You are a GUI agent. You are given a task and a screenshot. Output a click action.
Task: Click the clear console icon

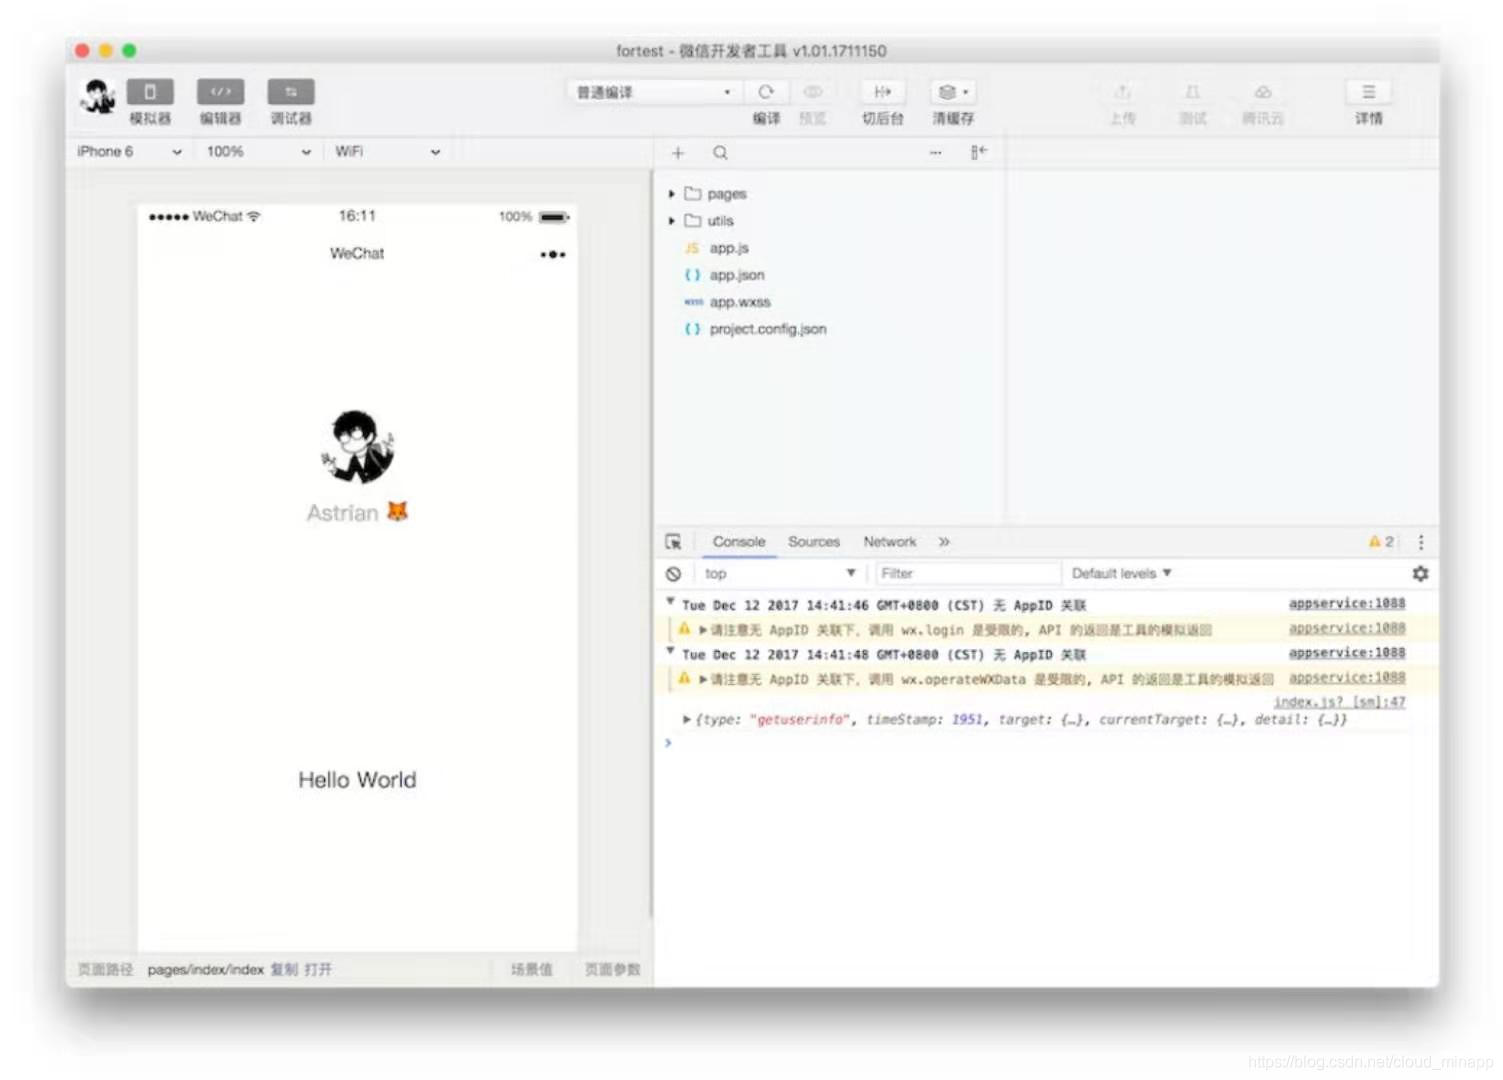[x=673, y=574]
